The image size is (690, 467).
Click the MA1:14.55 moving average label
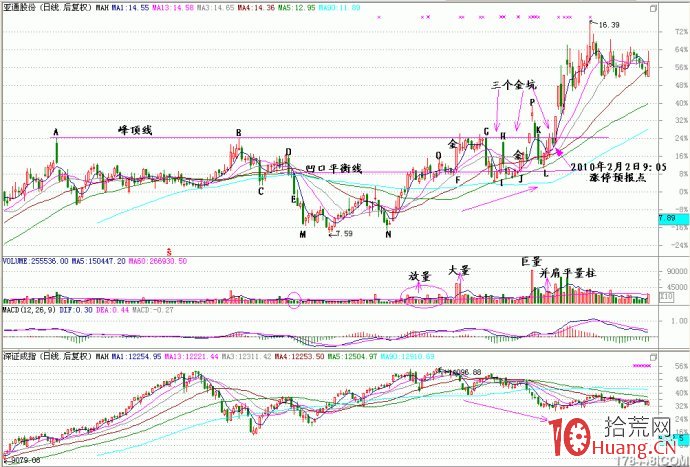coord(130,8)
